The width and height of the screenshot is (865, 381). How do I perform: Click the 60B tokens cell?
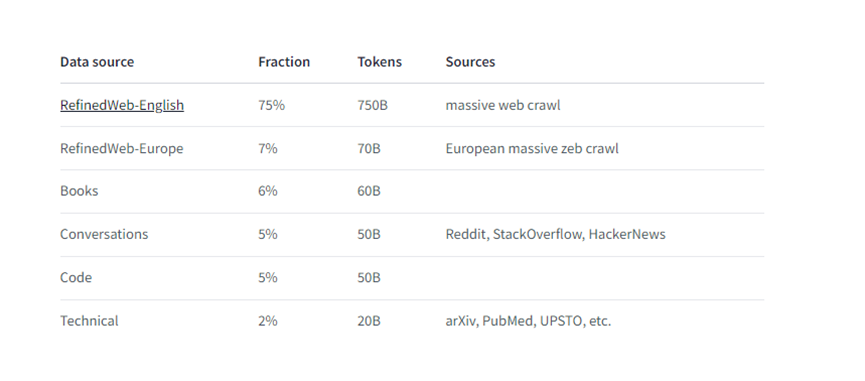pos(369,191)
